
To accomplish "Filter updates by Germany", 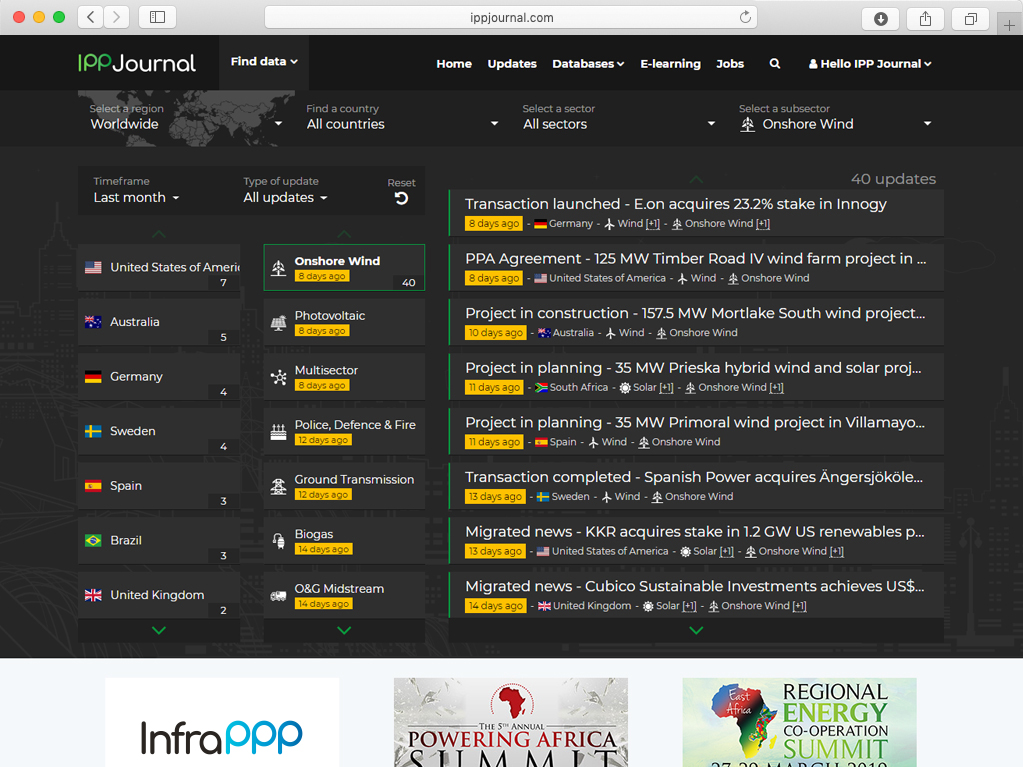I will (158, 377).
